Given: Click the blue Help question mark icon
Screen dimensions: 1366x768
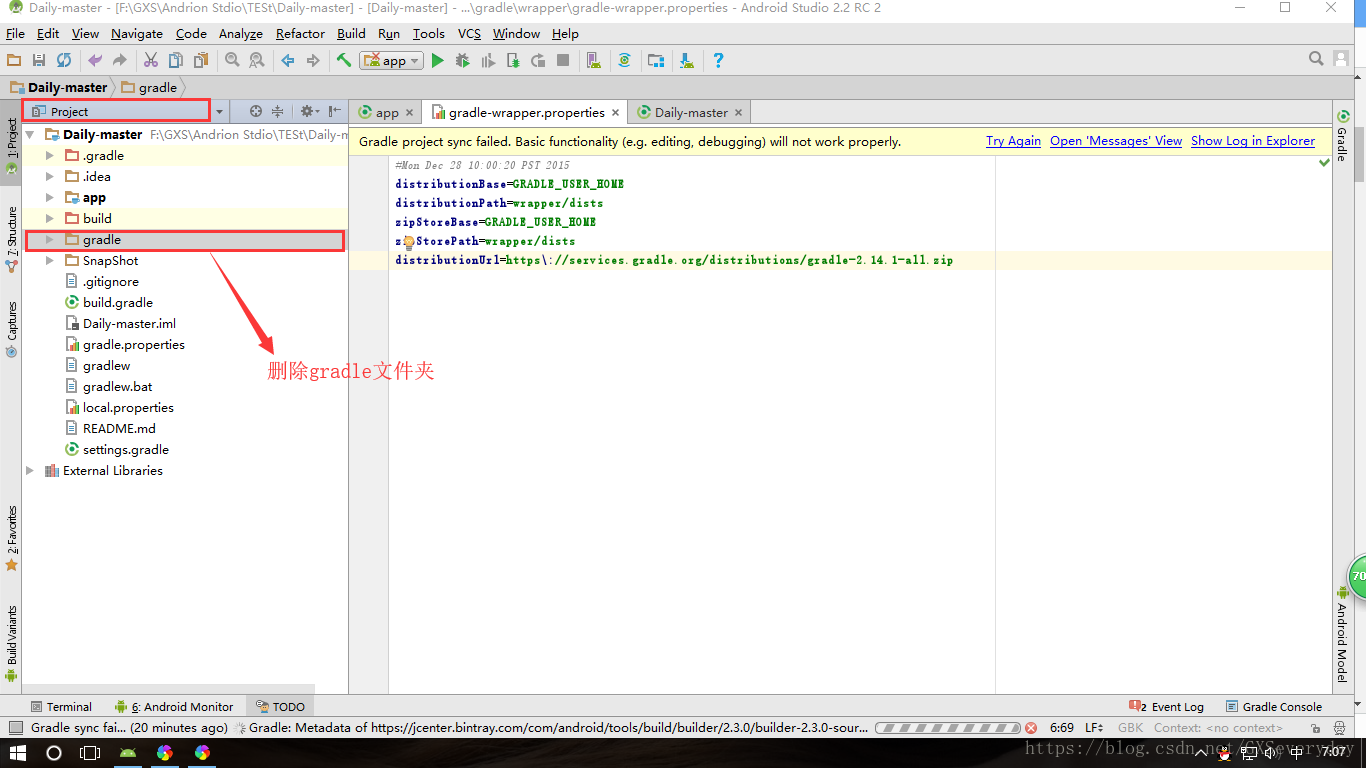Looking at the screenshot, I should pyautogui.click(x=718, y=61).
